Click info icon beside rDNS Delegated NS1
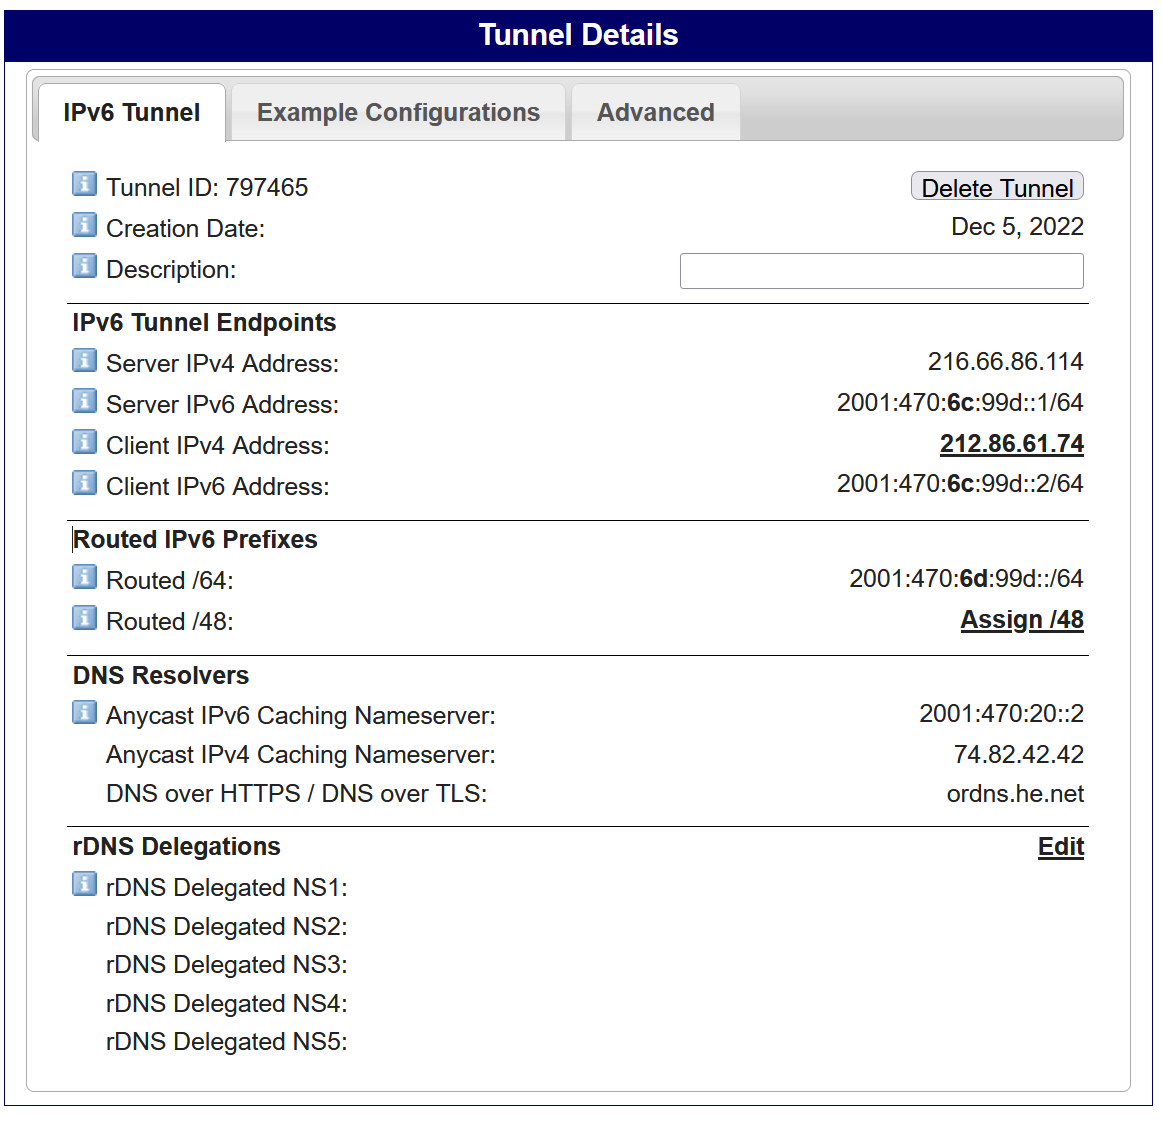This screenshot has height=1124, width=1162. tap(84, 884)
